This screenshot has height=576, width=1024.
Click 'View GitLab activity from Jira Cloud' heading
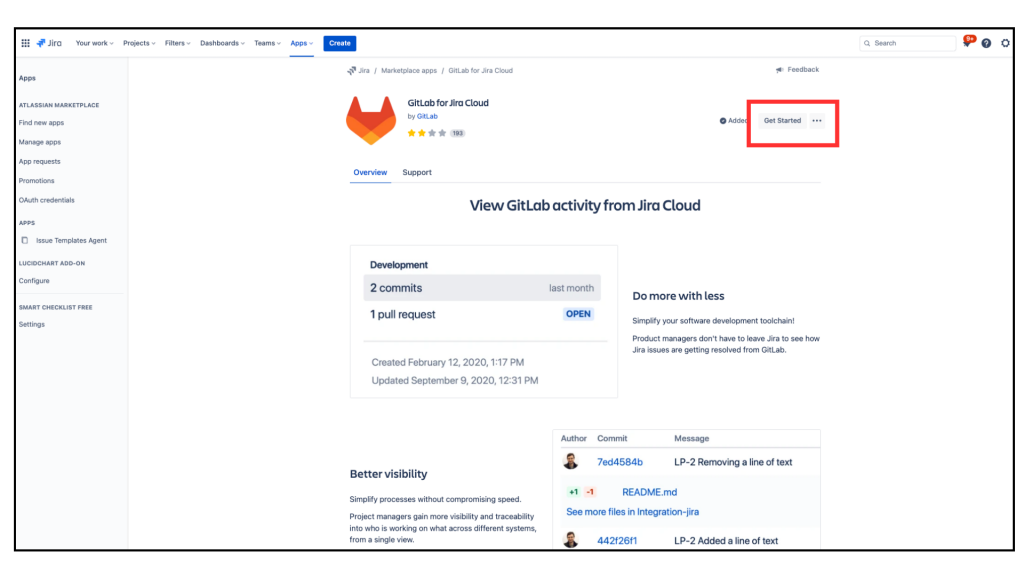[x=585, y=205]
